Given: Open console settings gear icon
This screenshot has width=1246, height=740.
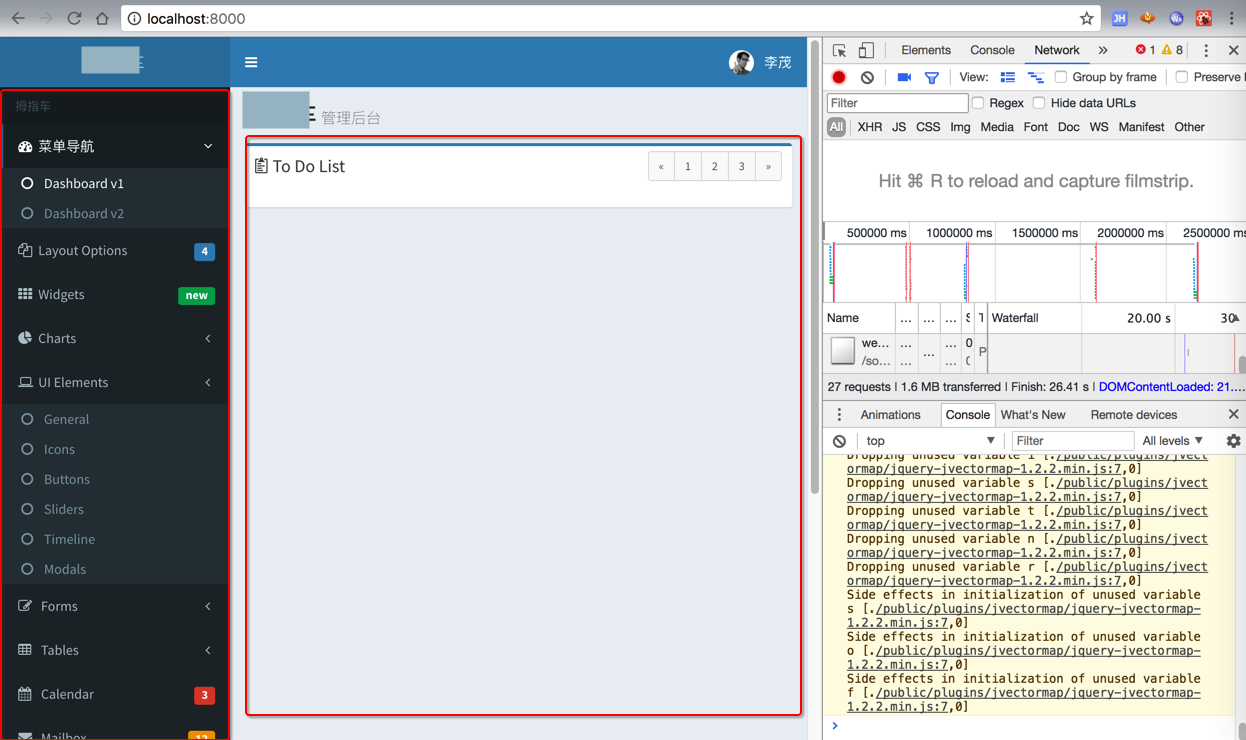Looking at the screenshot, I should click(1233, 441).
